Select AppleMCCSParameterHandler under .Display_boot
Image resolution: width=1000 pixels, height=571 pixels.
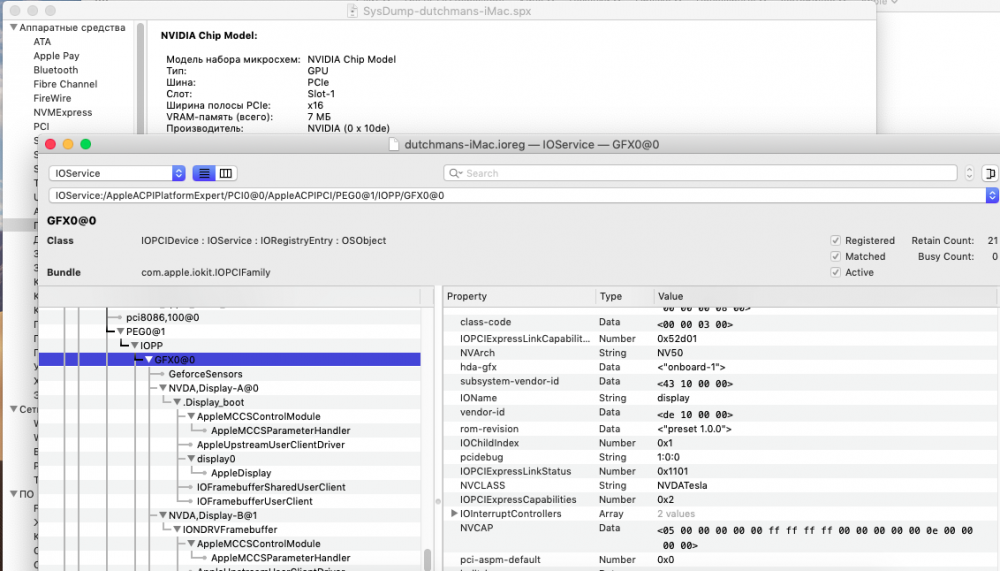pyautogui.click(x=281, y=431)
